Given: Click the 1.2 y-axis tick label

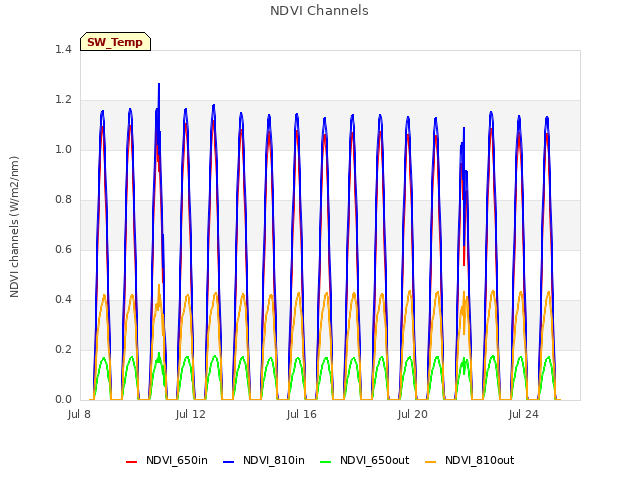Looking at the screenshot, I should (x=63, y=100).
